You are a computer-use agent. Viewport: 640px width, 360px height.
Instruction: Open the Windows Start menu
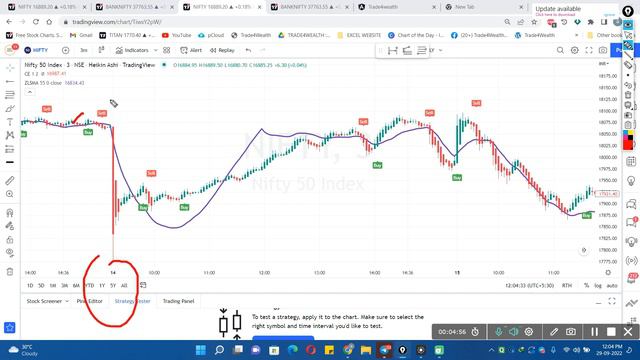[x=200, y=350]
